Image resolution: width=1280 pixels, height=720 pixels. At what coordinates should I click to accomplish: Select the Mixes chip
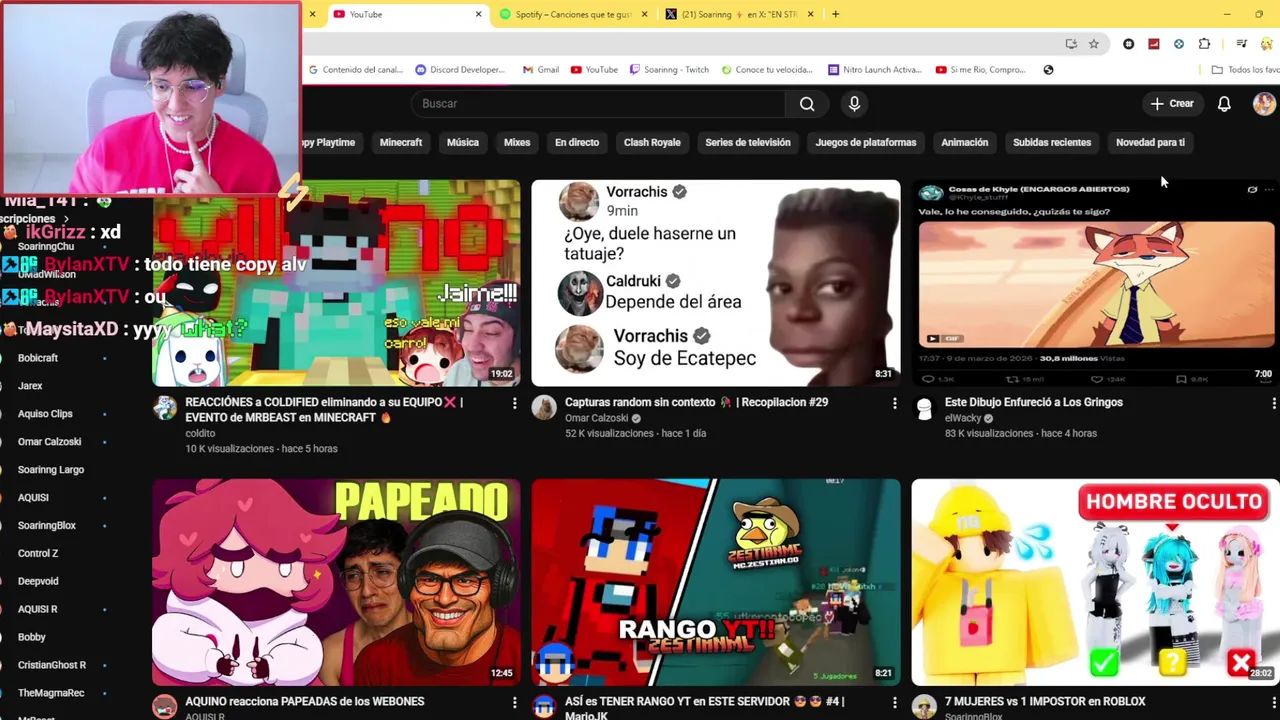pyautogui.click(x=517, y=143)
